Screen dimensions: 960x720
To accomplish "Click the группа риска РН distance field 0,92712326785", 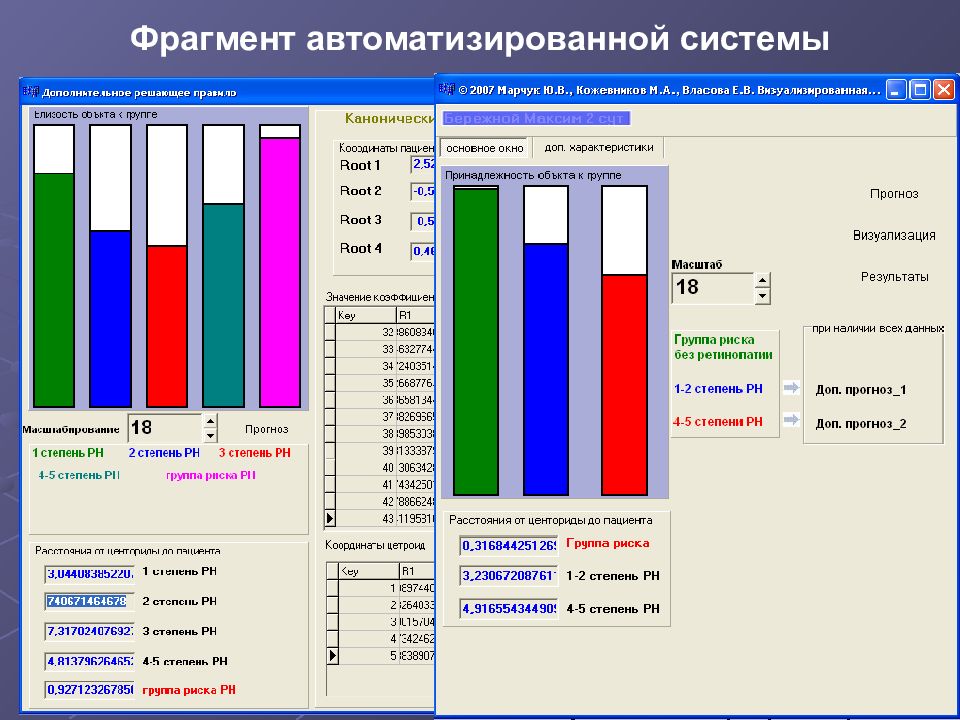I will coord(90,690).
